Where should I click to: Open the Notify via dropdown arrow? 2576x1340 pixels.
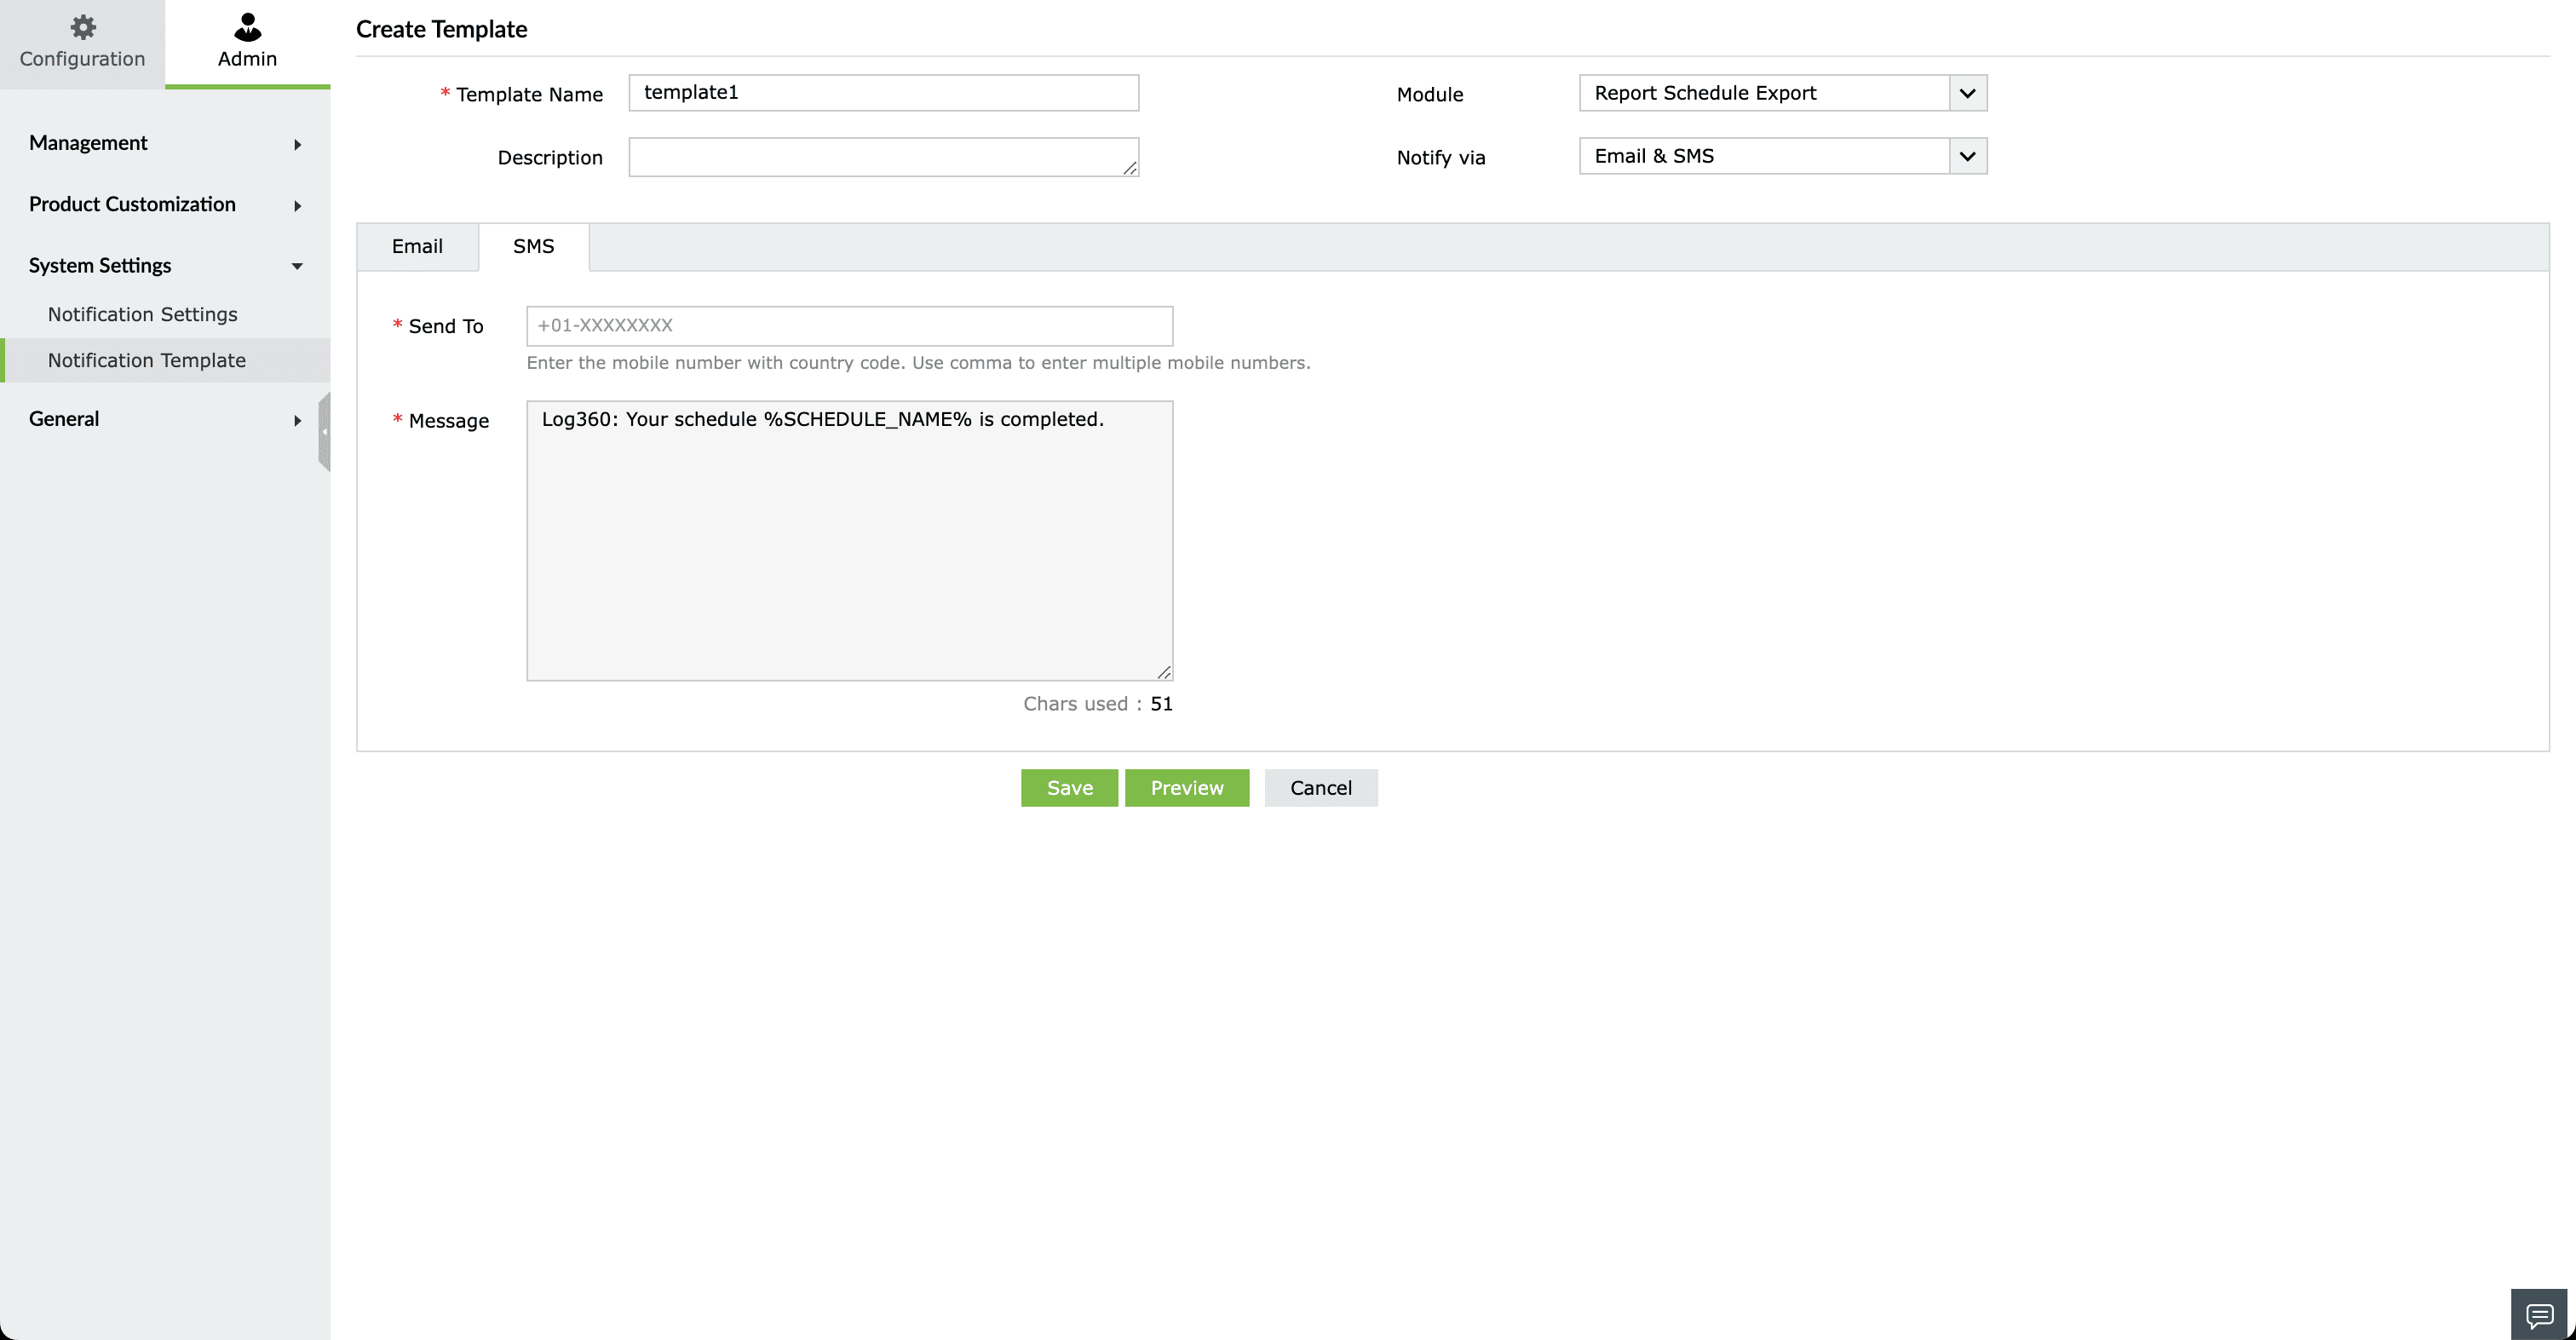point(1967,156)
